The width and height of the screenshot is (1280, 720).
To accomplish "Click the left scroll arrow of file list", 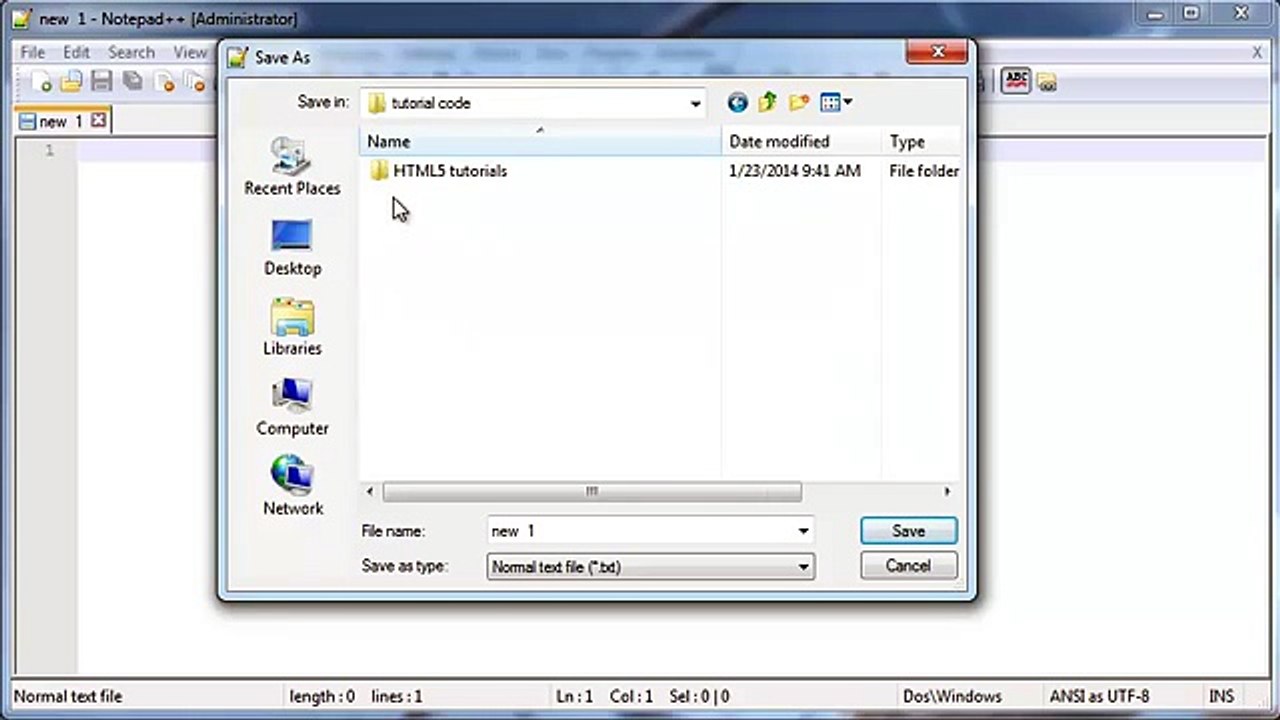I will (370, 491).
